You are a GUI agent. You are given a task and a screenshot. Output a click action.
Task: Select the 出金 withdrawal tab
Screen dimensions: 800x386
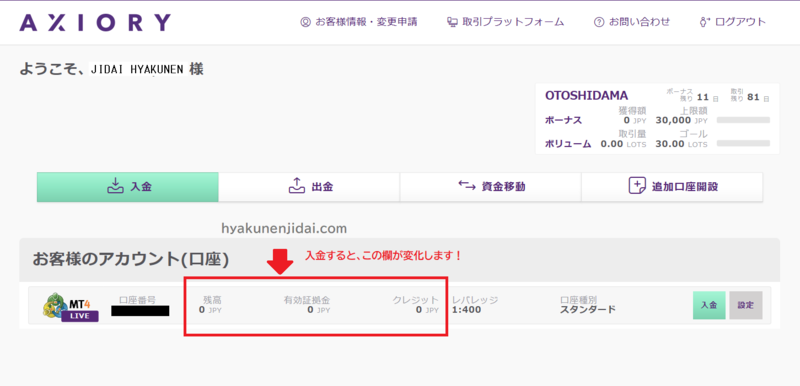point(309,187)
